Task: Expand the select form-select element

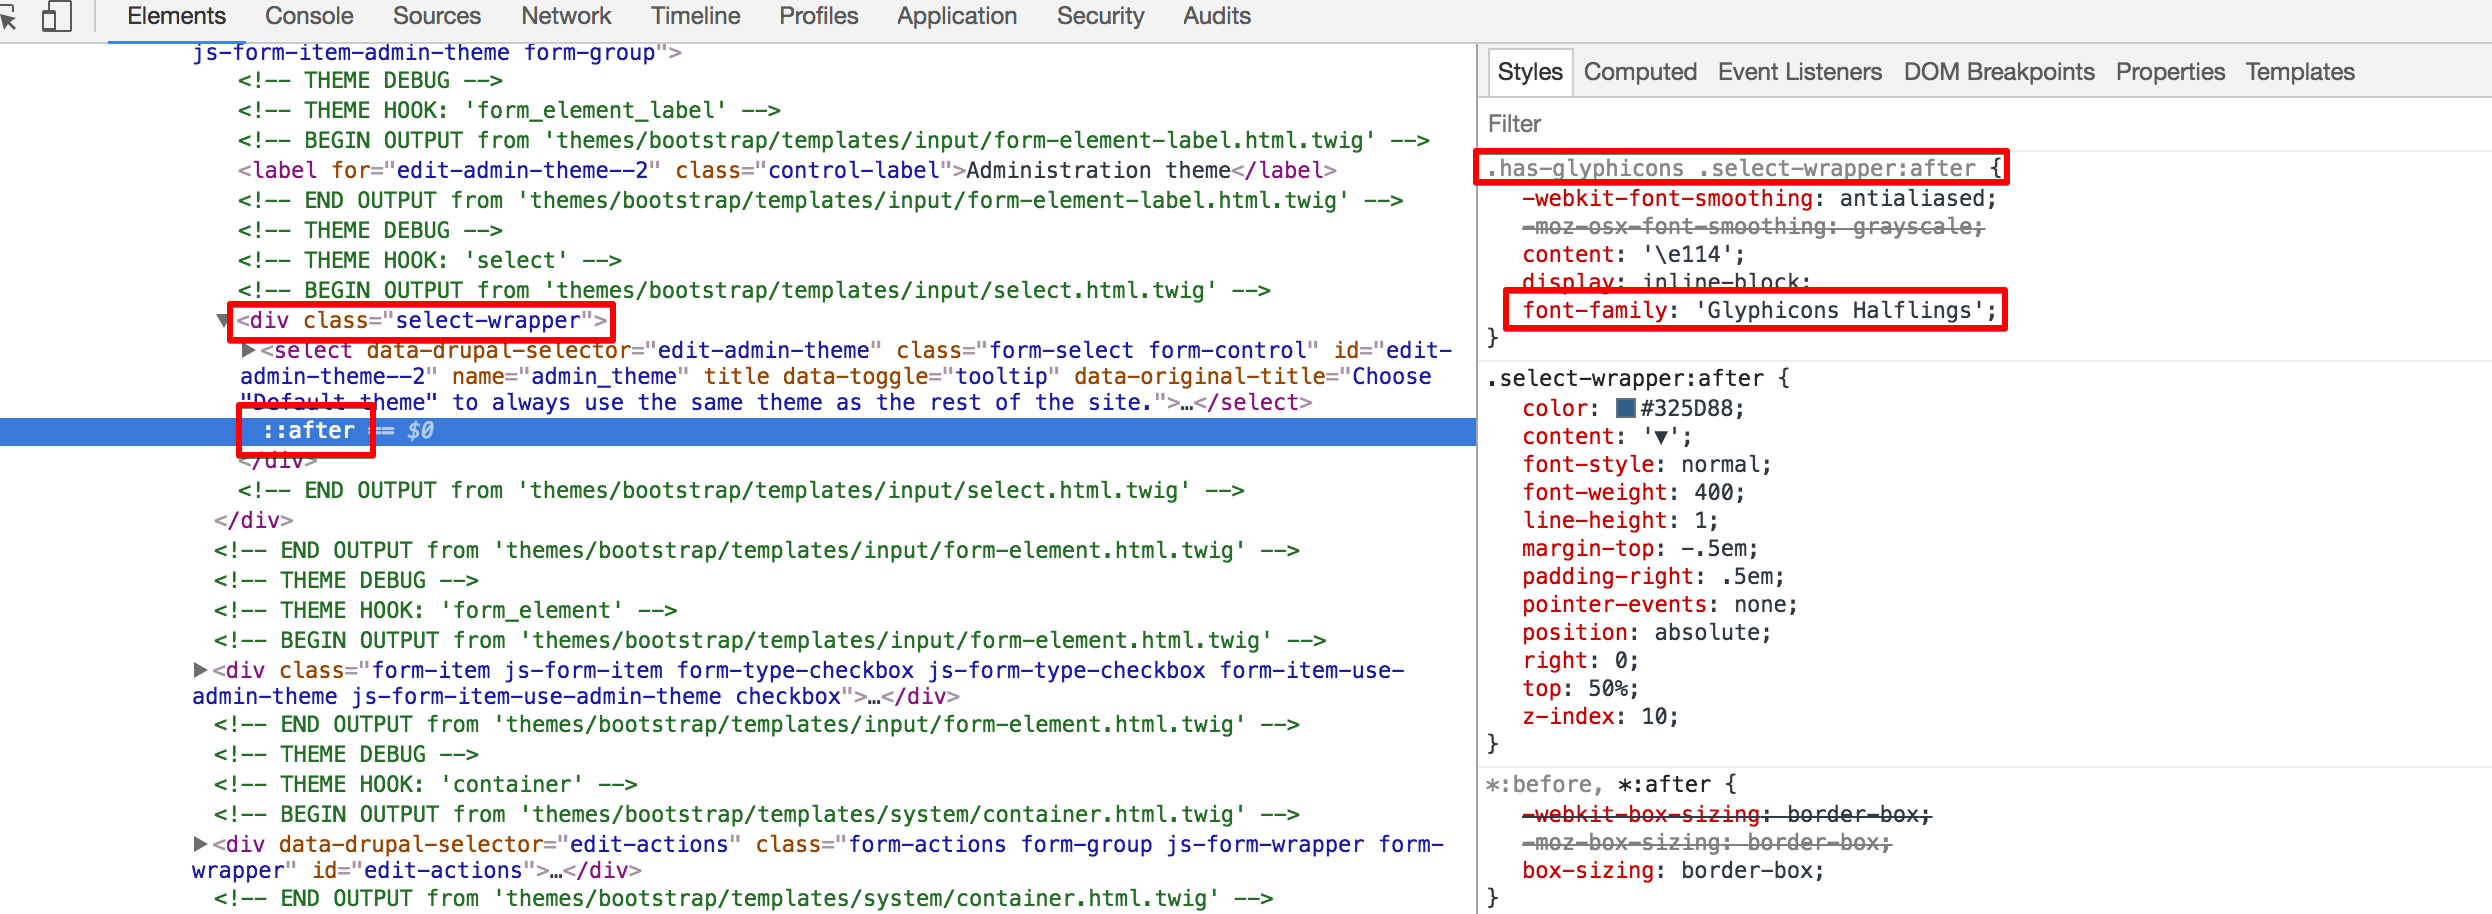Action: point(248,351)
